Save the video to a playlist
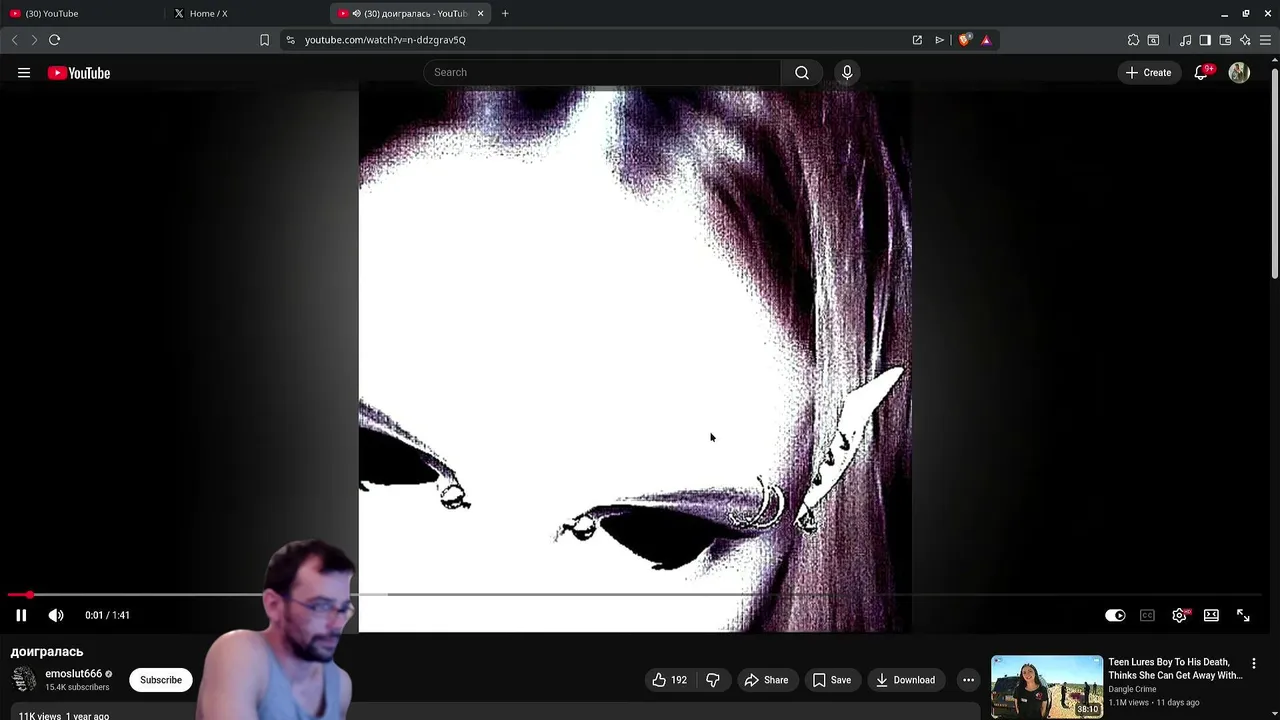The image size is (1280, 720). 831,680
